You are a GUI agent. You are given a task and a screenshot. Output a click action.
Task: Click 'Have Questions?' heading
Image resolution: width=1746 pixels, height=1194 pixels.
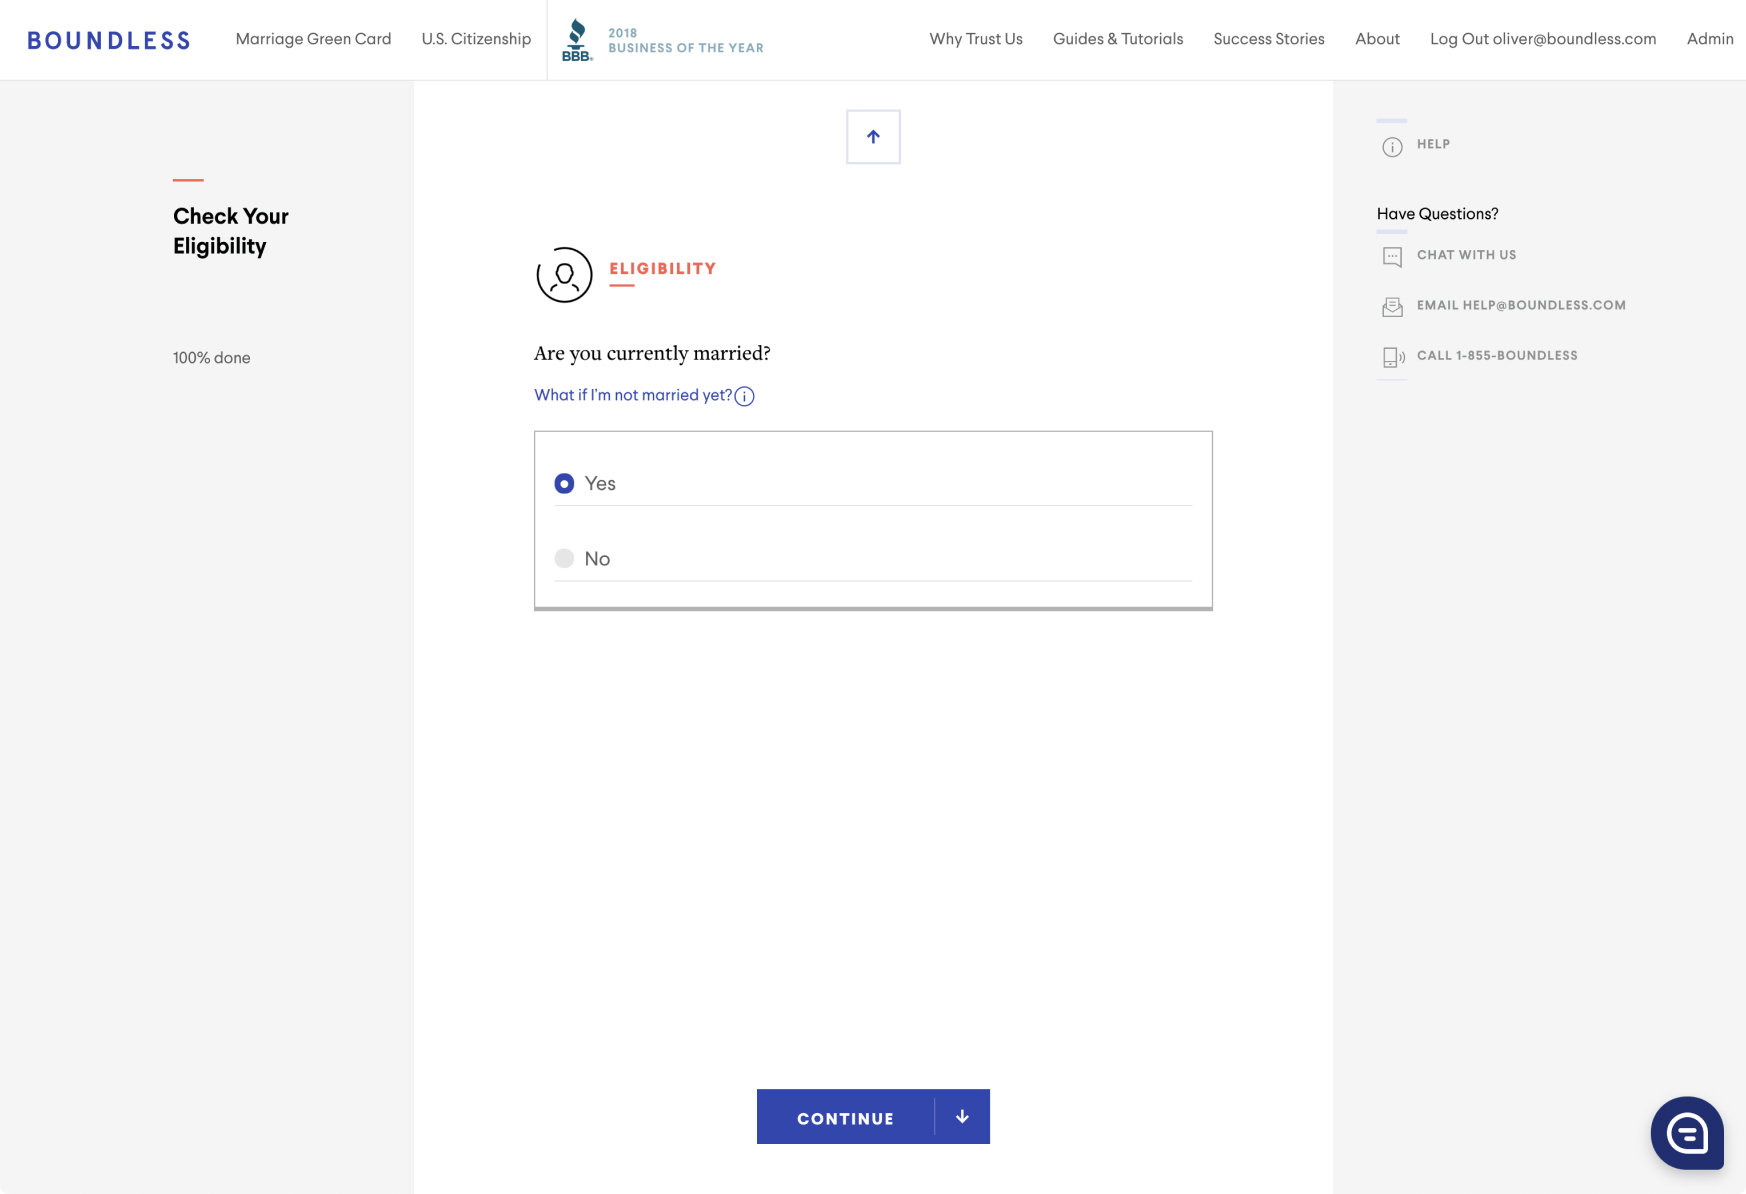[x=1437, y=214]
